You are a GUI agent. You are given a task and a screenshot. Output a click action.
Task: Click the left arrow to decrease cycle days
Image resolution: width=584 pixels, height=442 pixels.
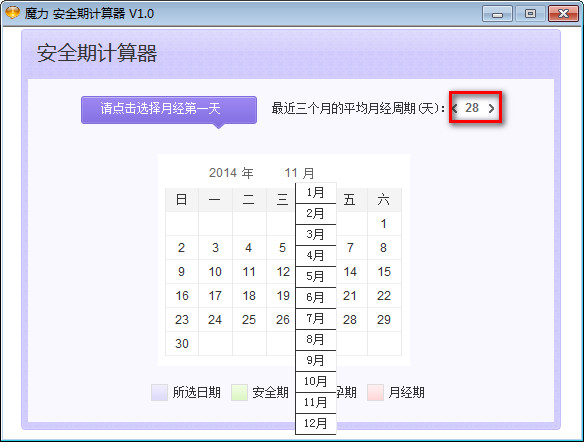(455, 108)
